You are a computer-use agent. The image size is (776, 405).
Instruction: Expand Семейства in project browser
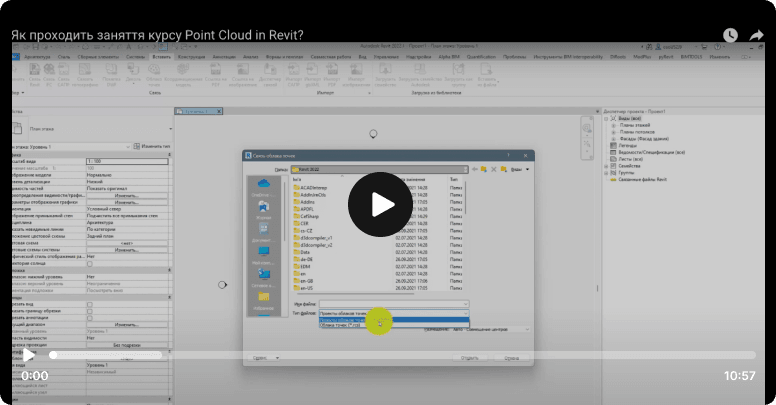tap(606, 166)
